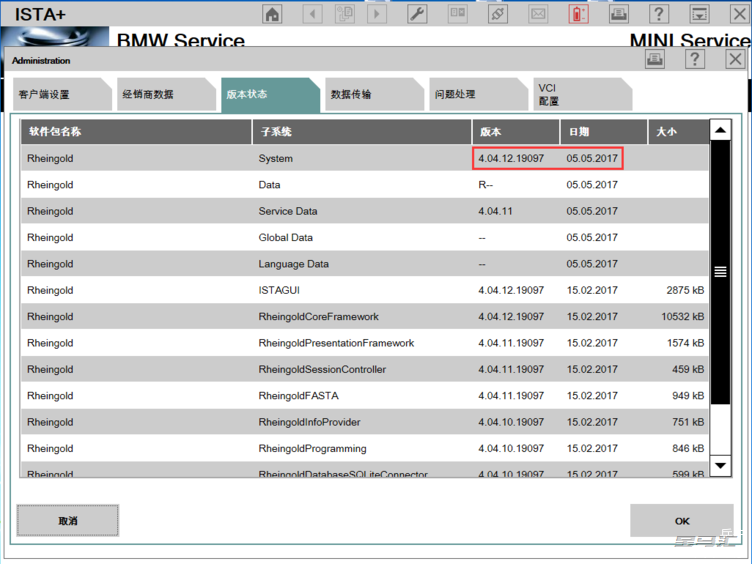Viewport: 752px width, 564px height.
Task: Click the back arrow toolbar icon
Action: [x=313, y=14]
